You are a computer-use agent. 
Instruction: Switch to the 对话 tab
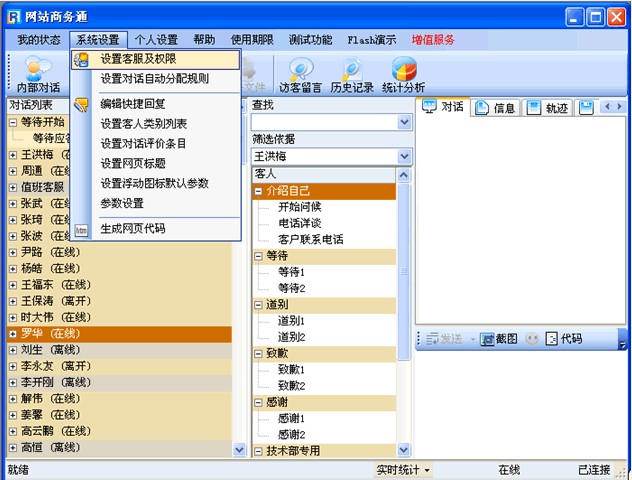[x=443, y=107]
